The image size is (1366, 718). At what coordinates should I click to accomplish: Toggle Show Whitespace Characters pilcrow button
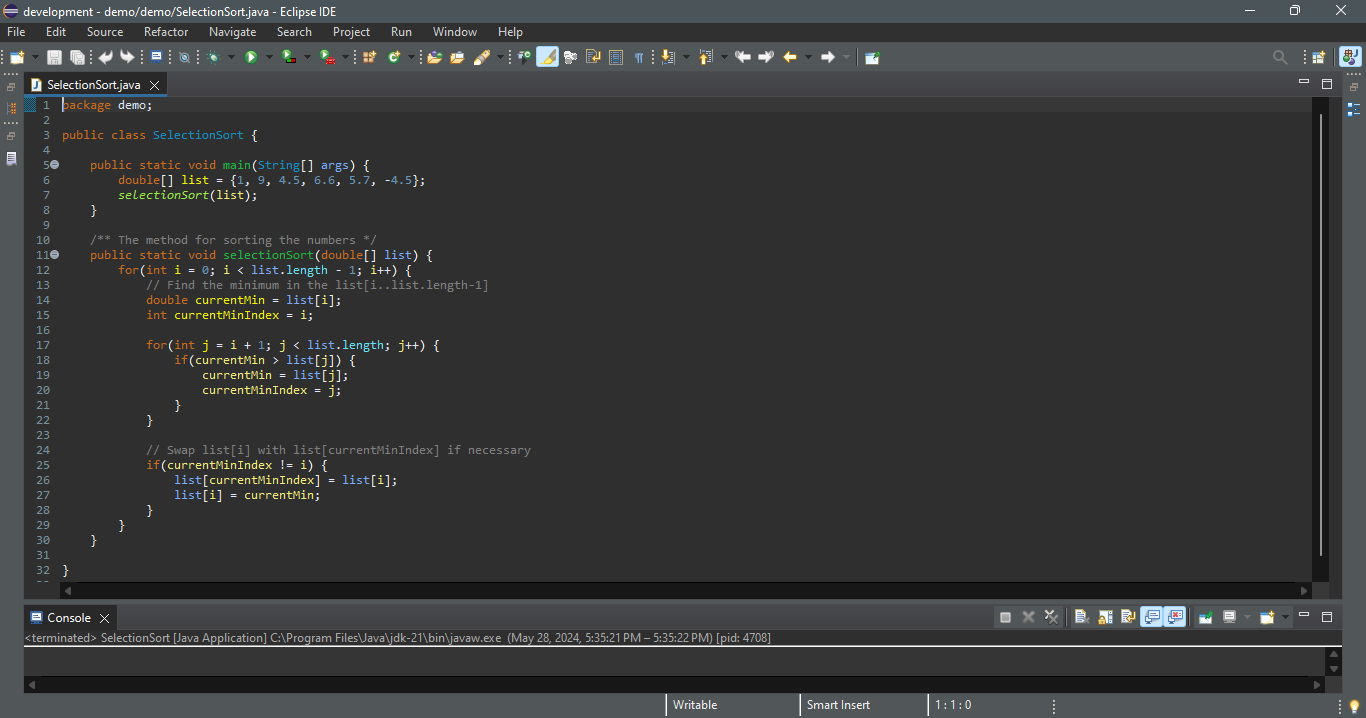coord(639,58)
